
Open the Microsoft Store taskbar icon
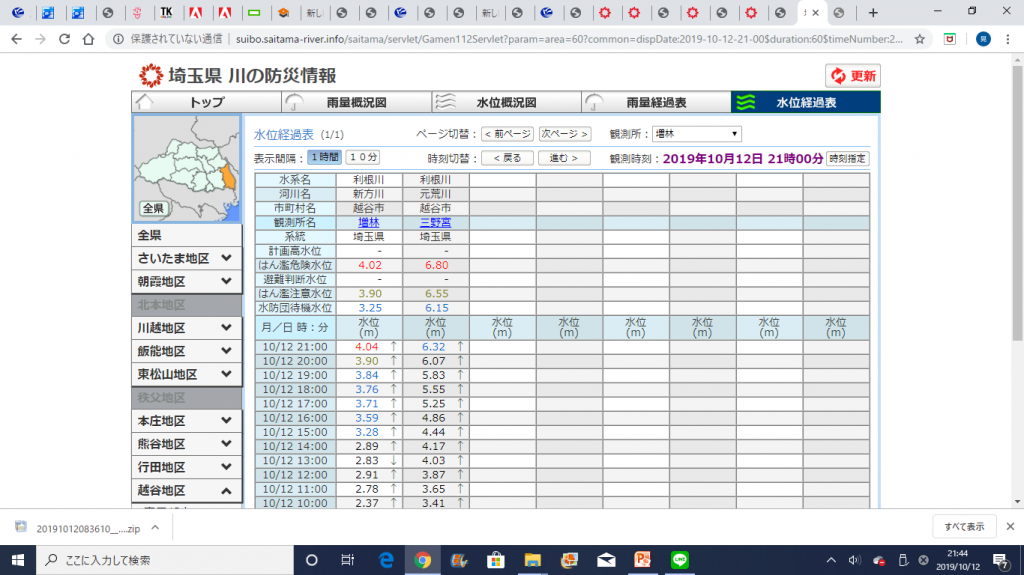coord(493,559)
